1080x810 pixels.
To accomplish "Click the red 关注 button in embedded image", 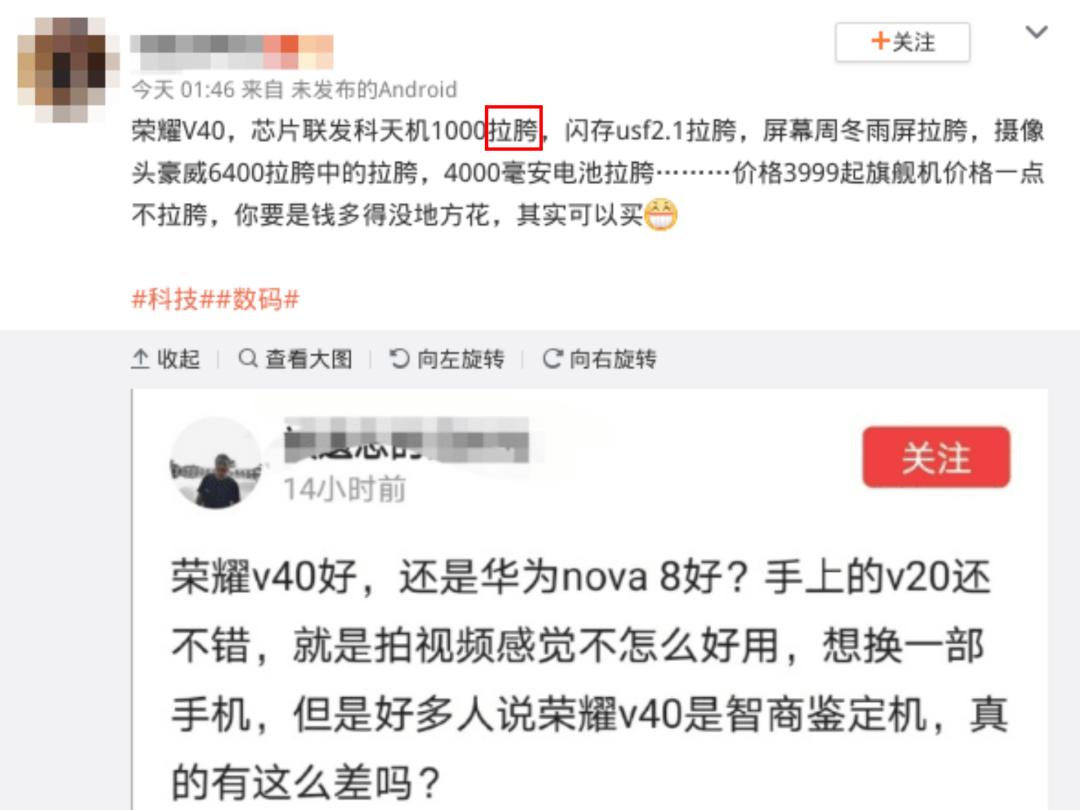I will 936,457.
